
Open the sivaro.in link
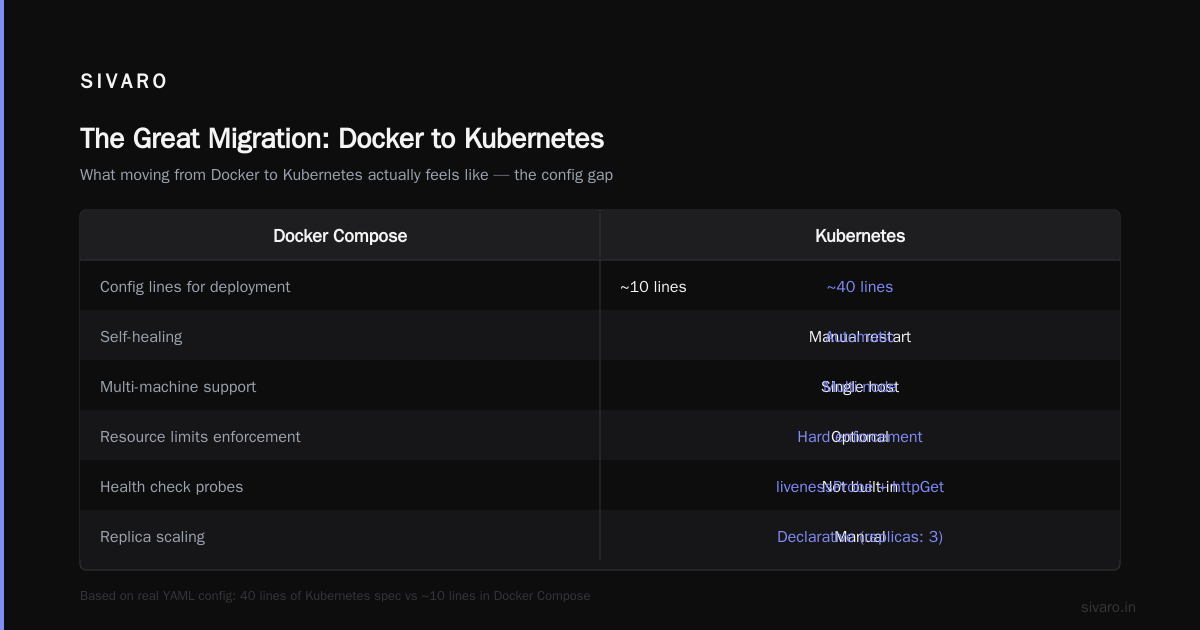coord(1108,607)
